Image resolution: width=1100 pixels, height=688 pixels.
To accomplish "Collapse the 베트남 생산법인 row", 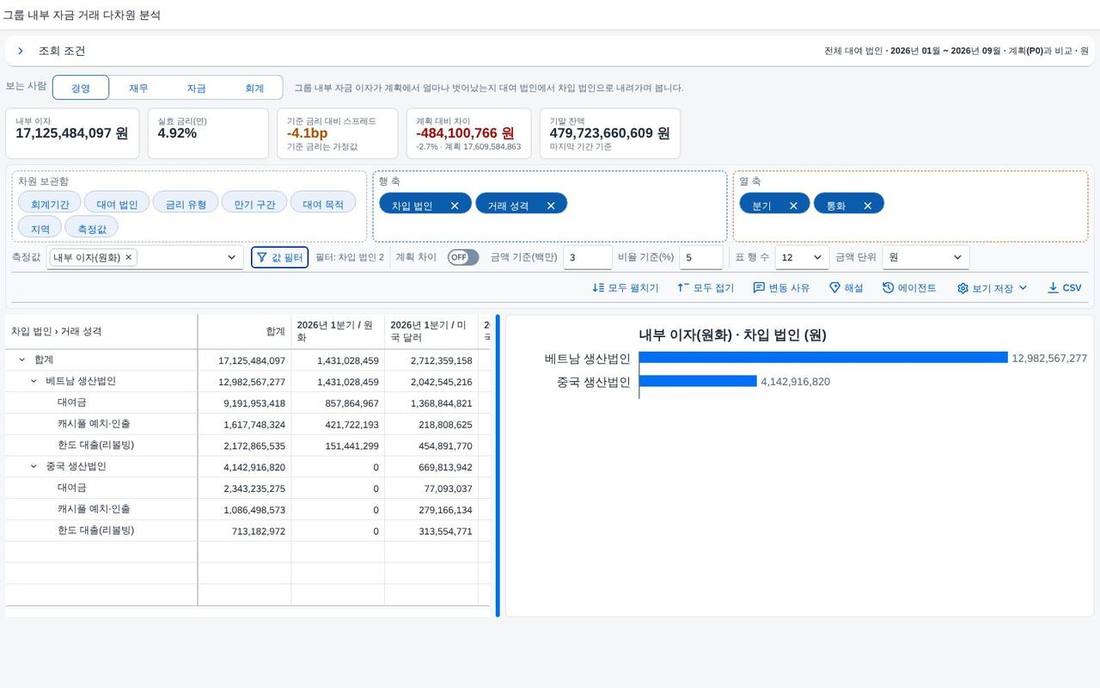I will (34, 382).
